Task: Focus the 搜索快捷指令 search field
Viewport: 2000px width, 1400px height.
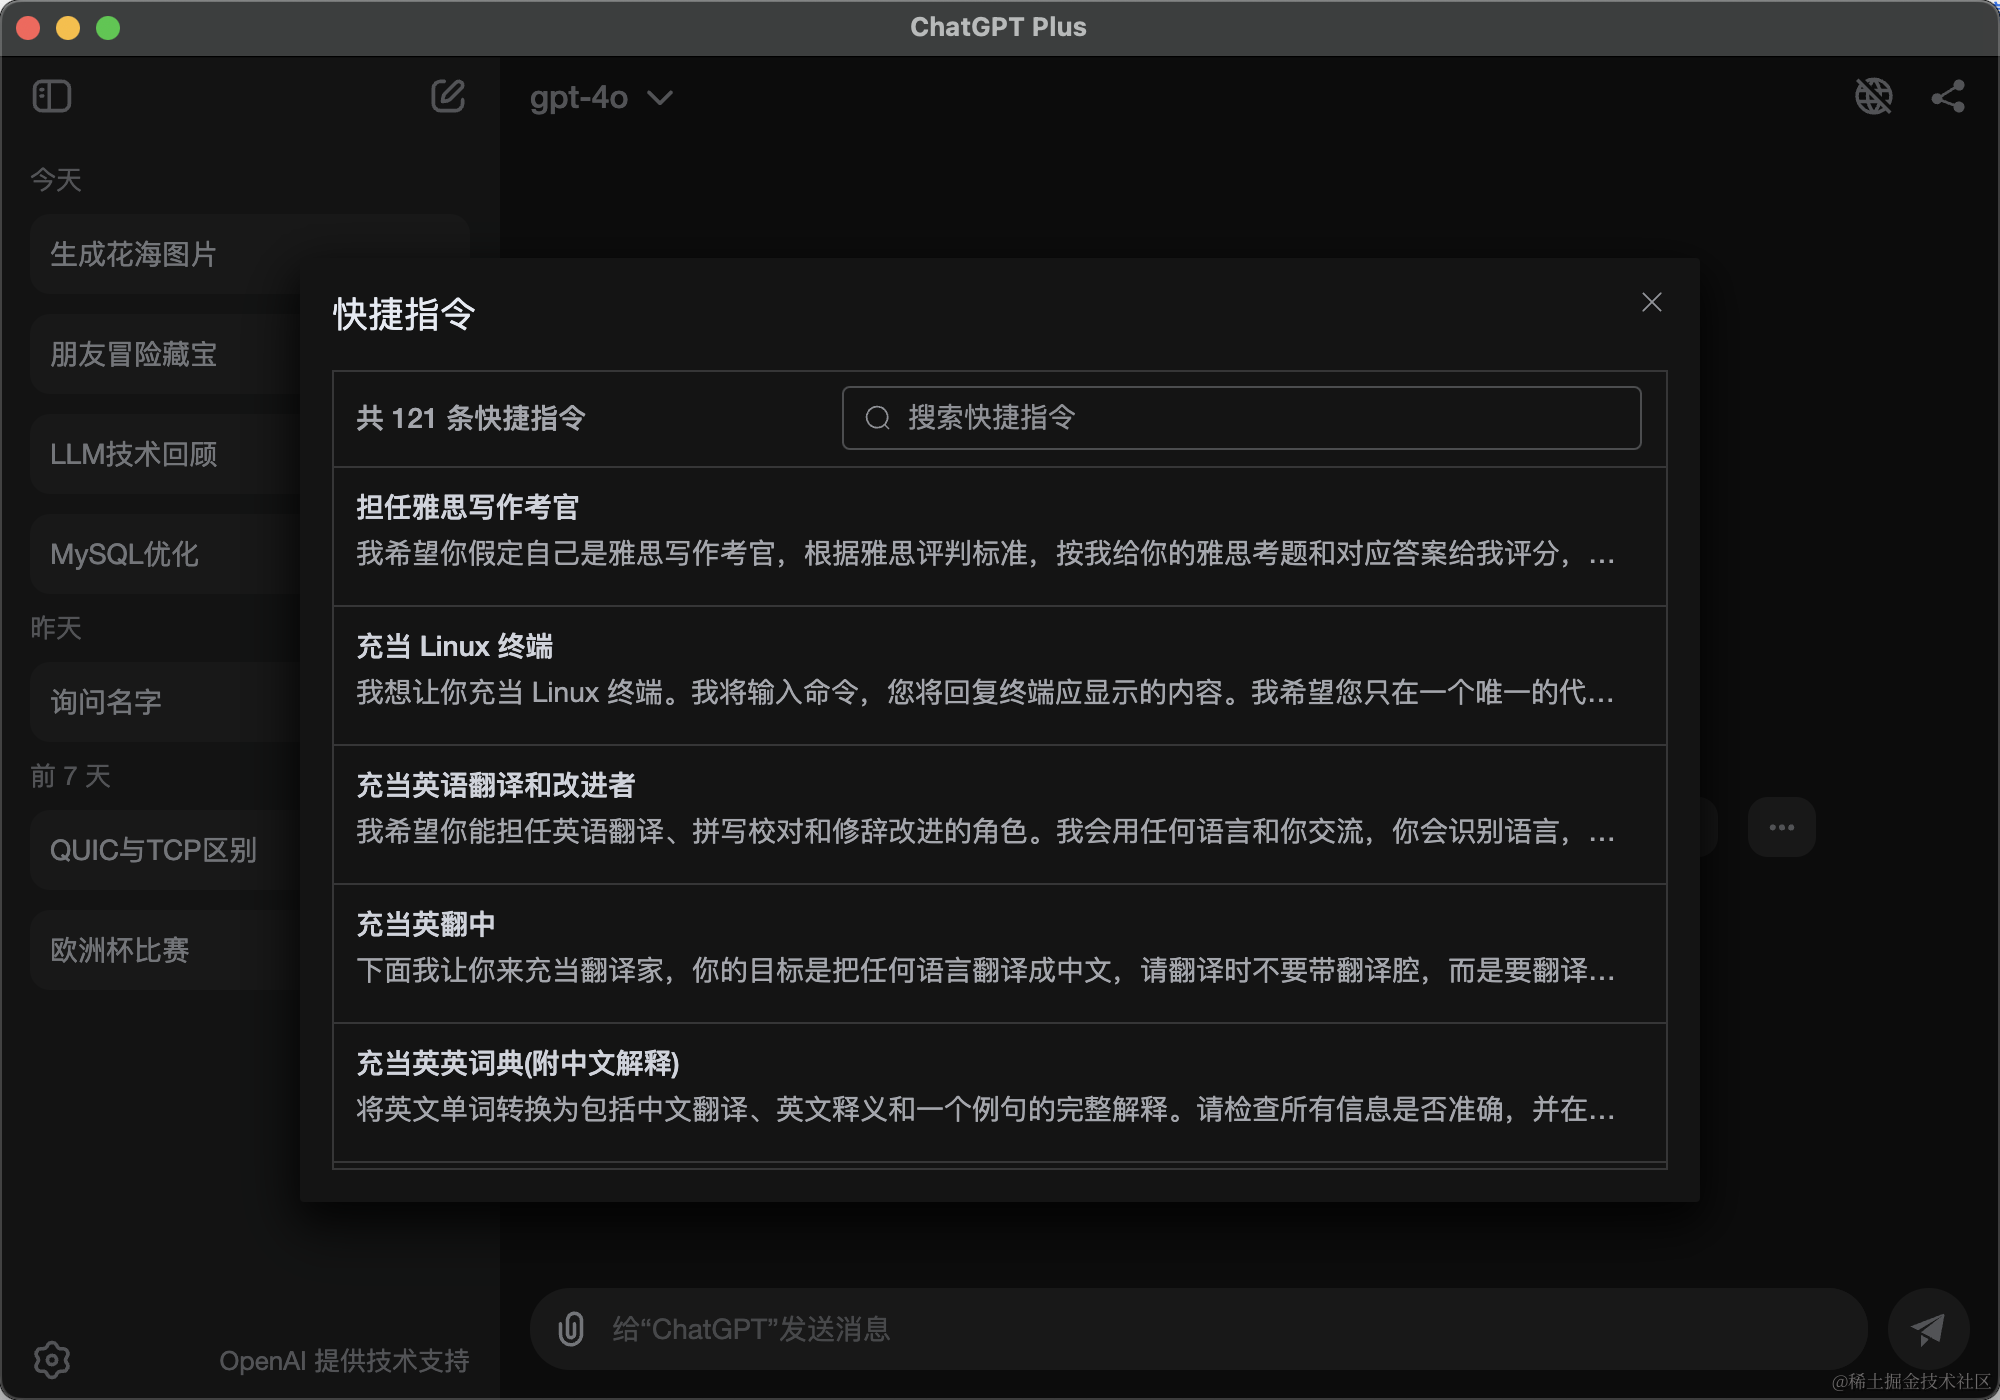Action: click(1241, 418)
